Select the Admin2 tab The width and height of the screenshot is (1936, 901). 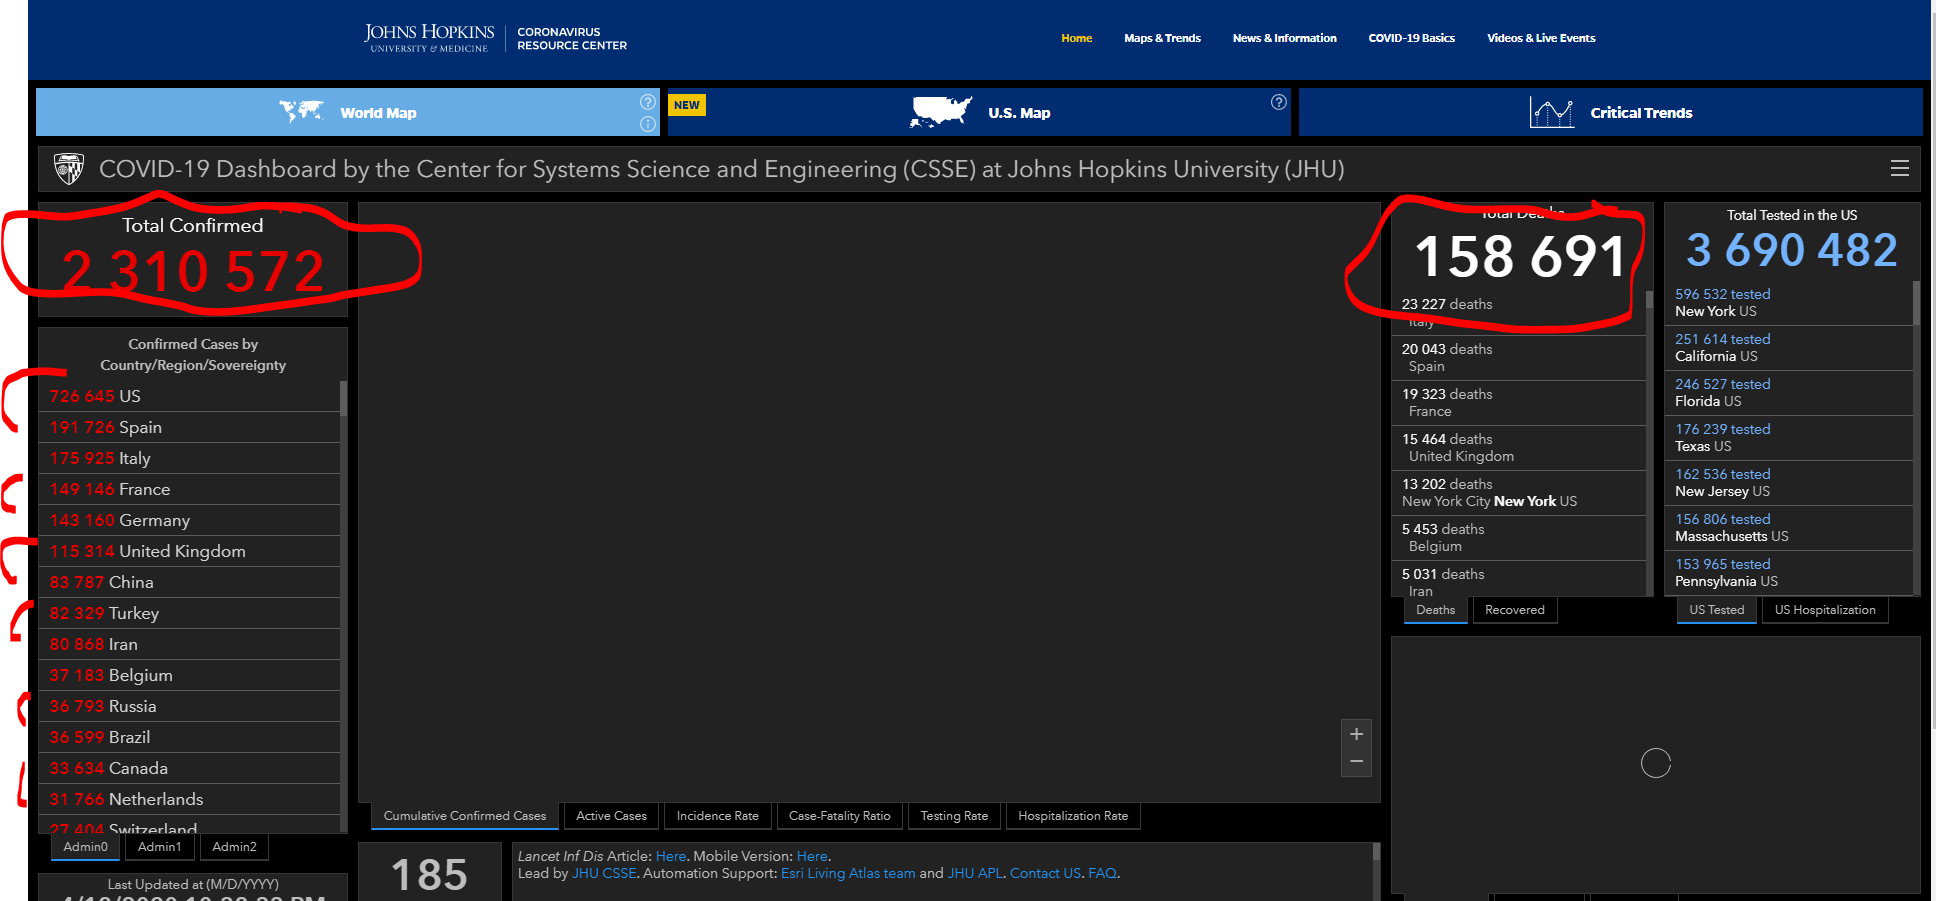pyautogui.click(x=234, y=847)
